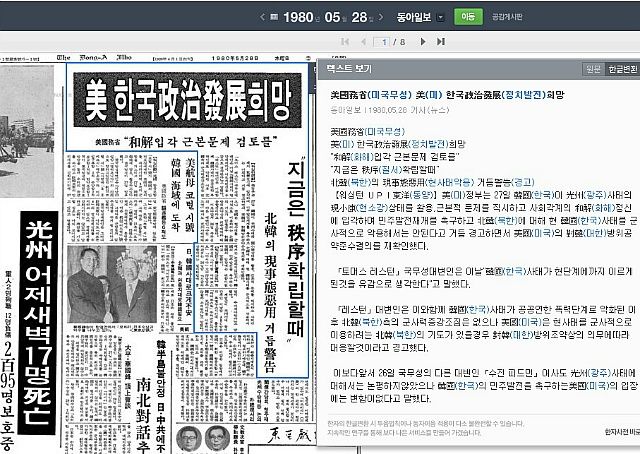Go to the next newspaper page
The width and height of the screenshot is (640, 454).
click(x=423, y=42)
